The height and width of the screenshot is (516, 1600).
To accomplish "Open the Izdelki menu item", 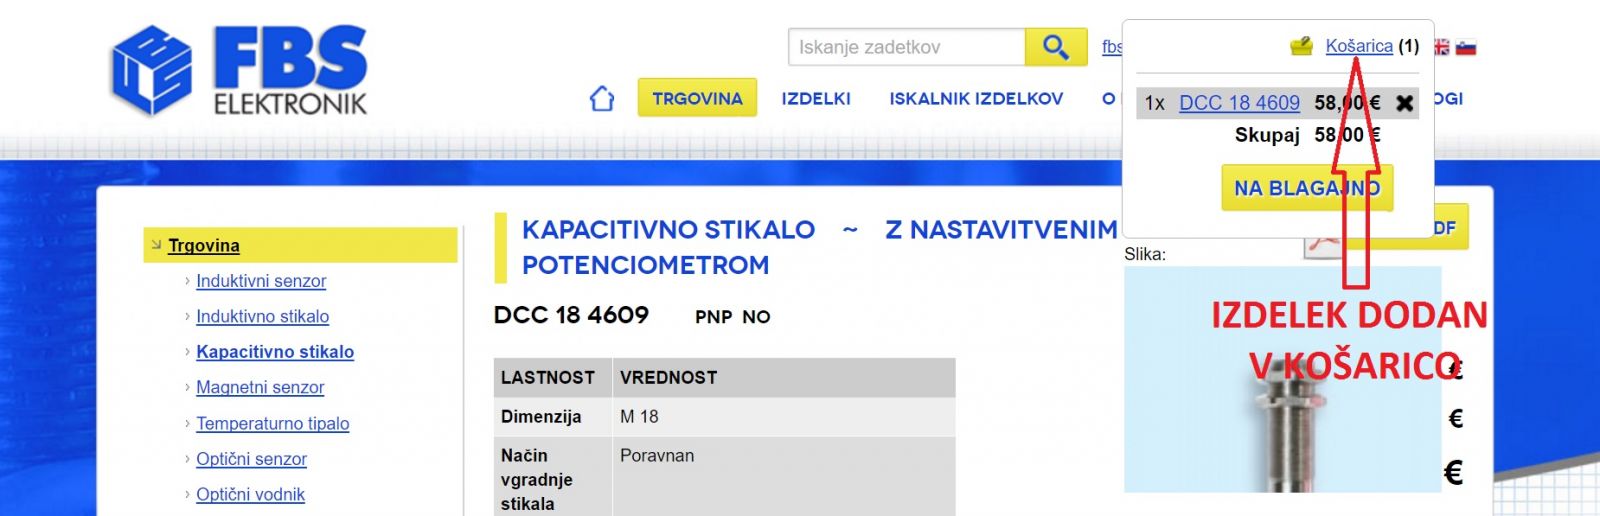I will point(816,98).
